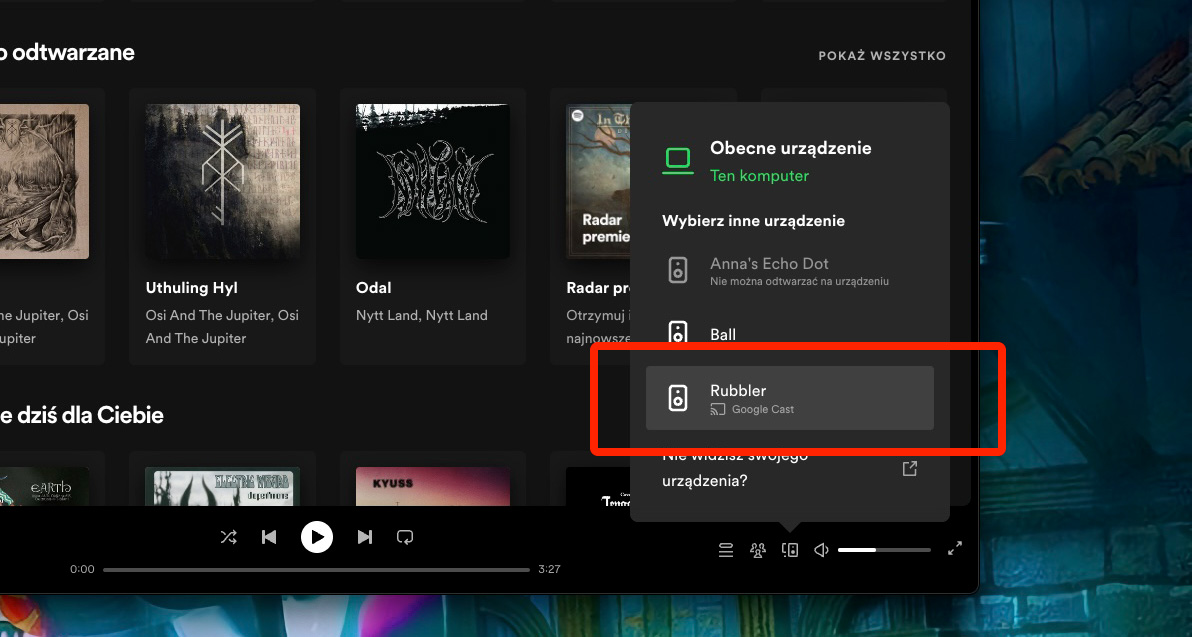
Task: Click the green computer icon beside Obecne urządzenie
Action: point(678,159)
